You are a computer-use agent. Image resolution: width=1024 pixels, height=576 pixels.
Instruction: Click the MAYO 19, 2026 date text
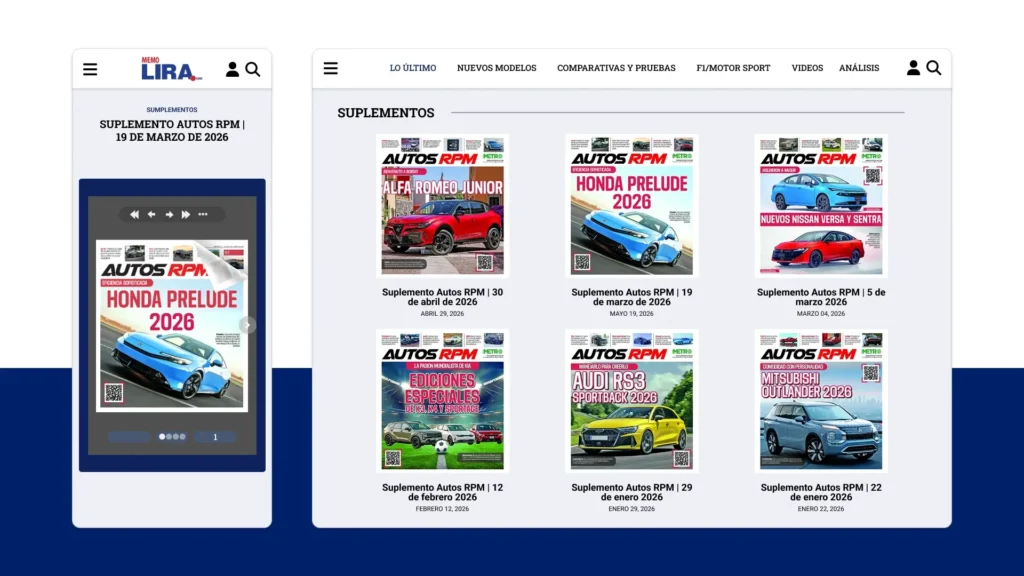(x=632, y=313)
